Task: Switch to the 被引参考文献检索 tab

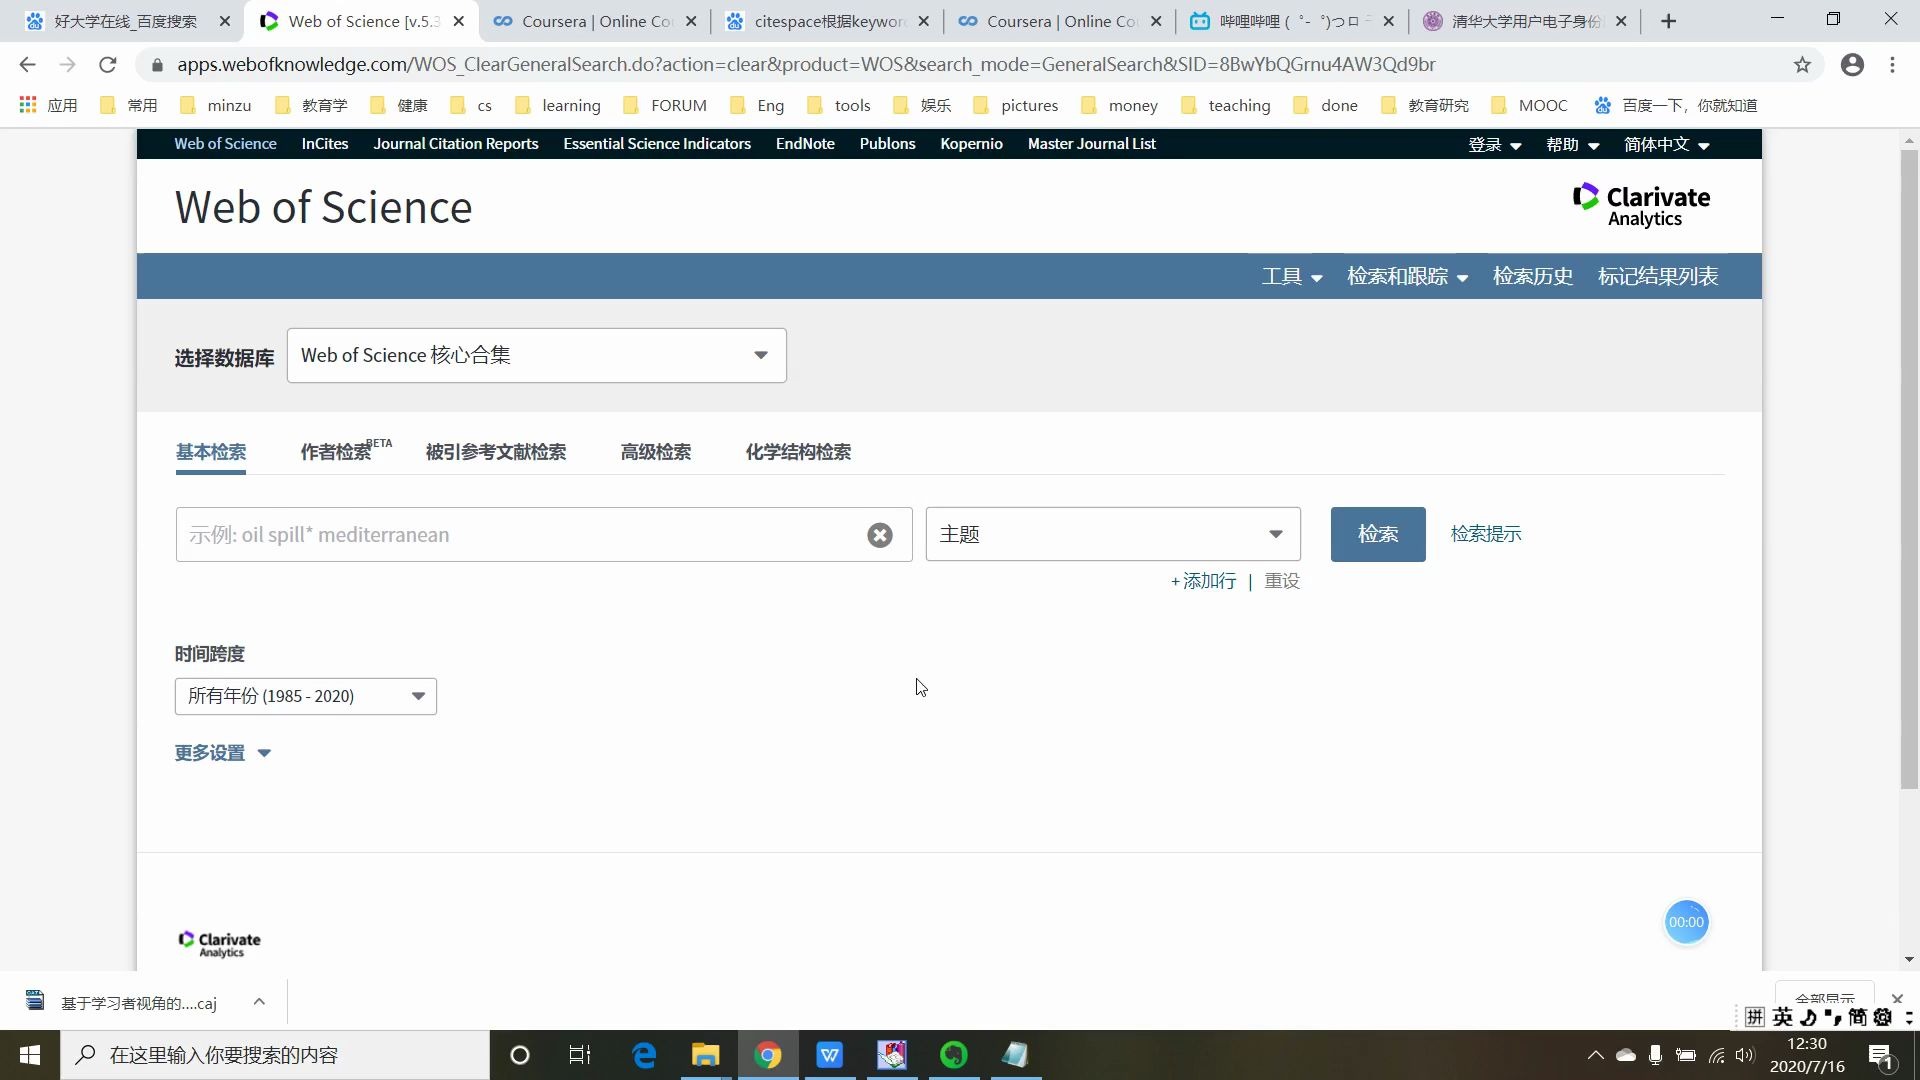Action: point(496,452)
